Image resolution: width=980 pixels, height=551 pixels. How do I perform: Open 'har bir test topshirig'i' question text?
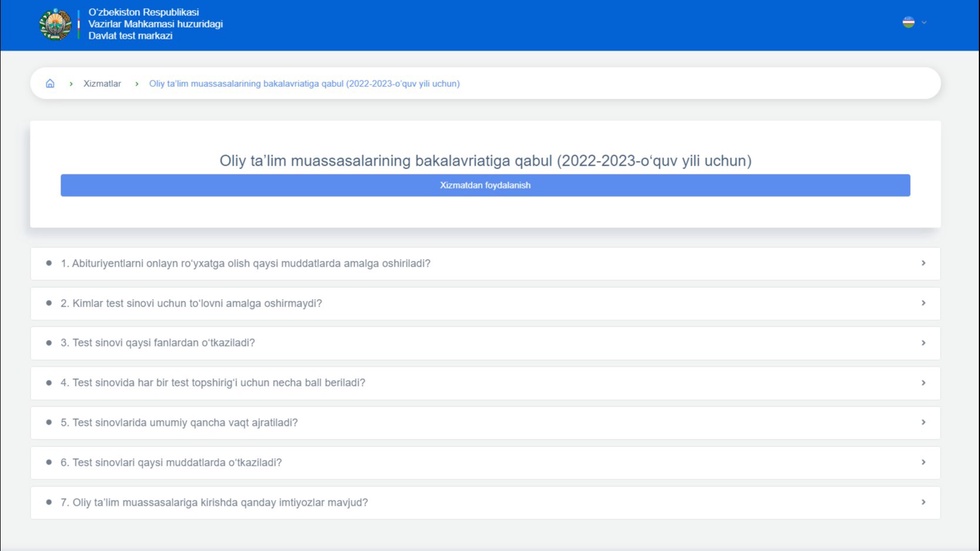[x=213, y=383]
